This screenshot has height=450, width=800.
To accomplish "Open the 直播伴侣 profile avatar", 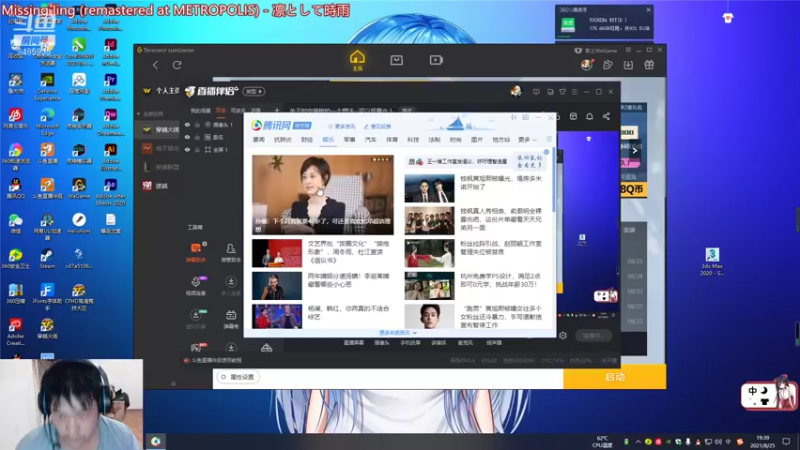I will click(516, 91).
